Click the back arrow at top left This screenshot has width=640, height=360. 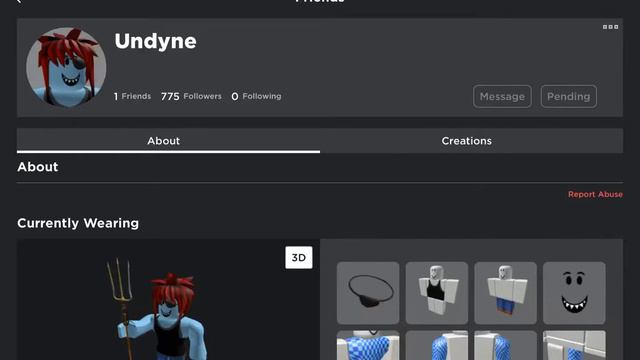(x=19, y=2)
